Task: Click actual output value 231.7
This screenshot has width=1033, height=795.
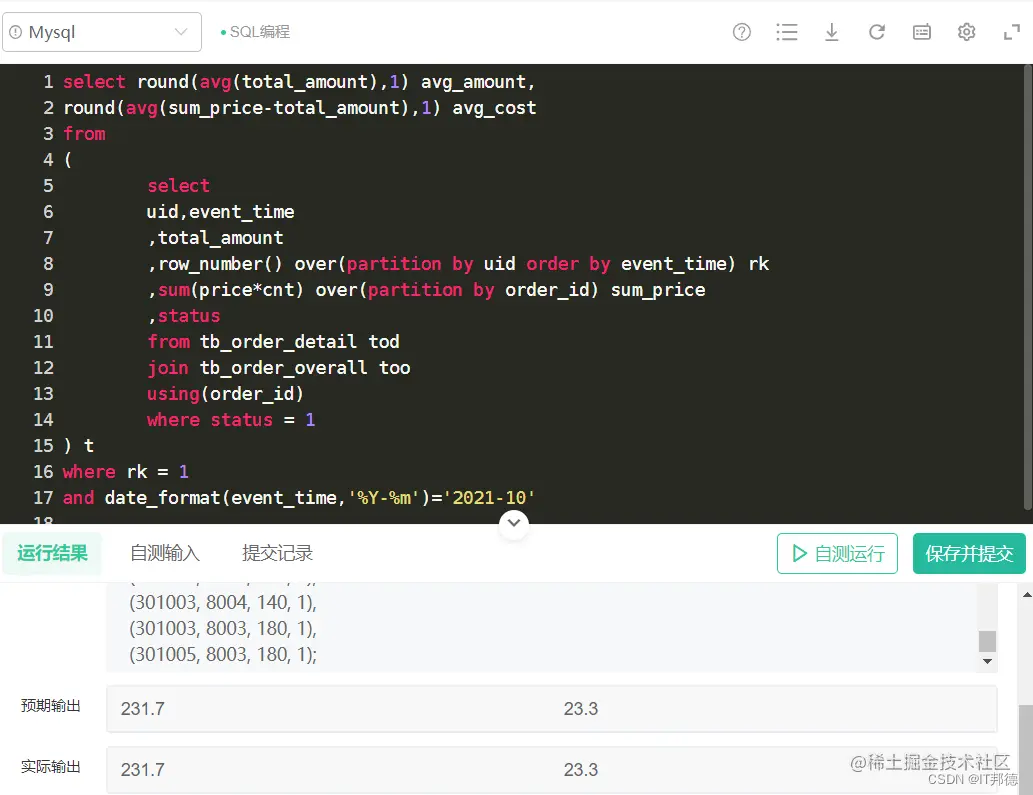Action: point(143,769)
